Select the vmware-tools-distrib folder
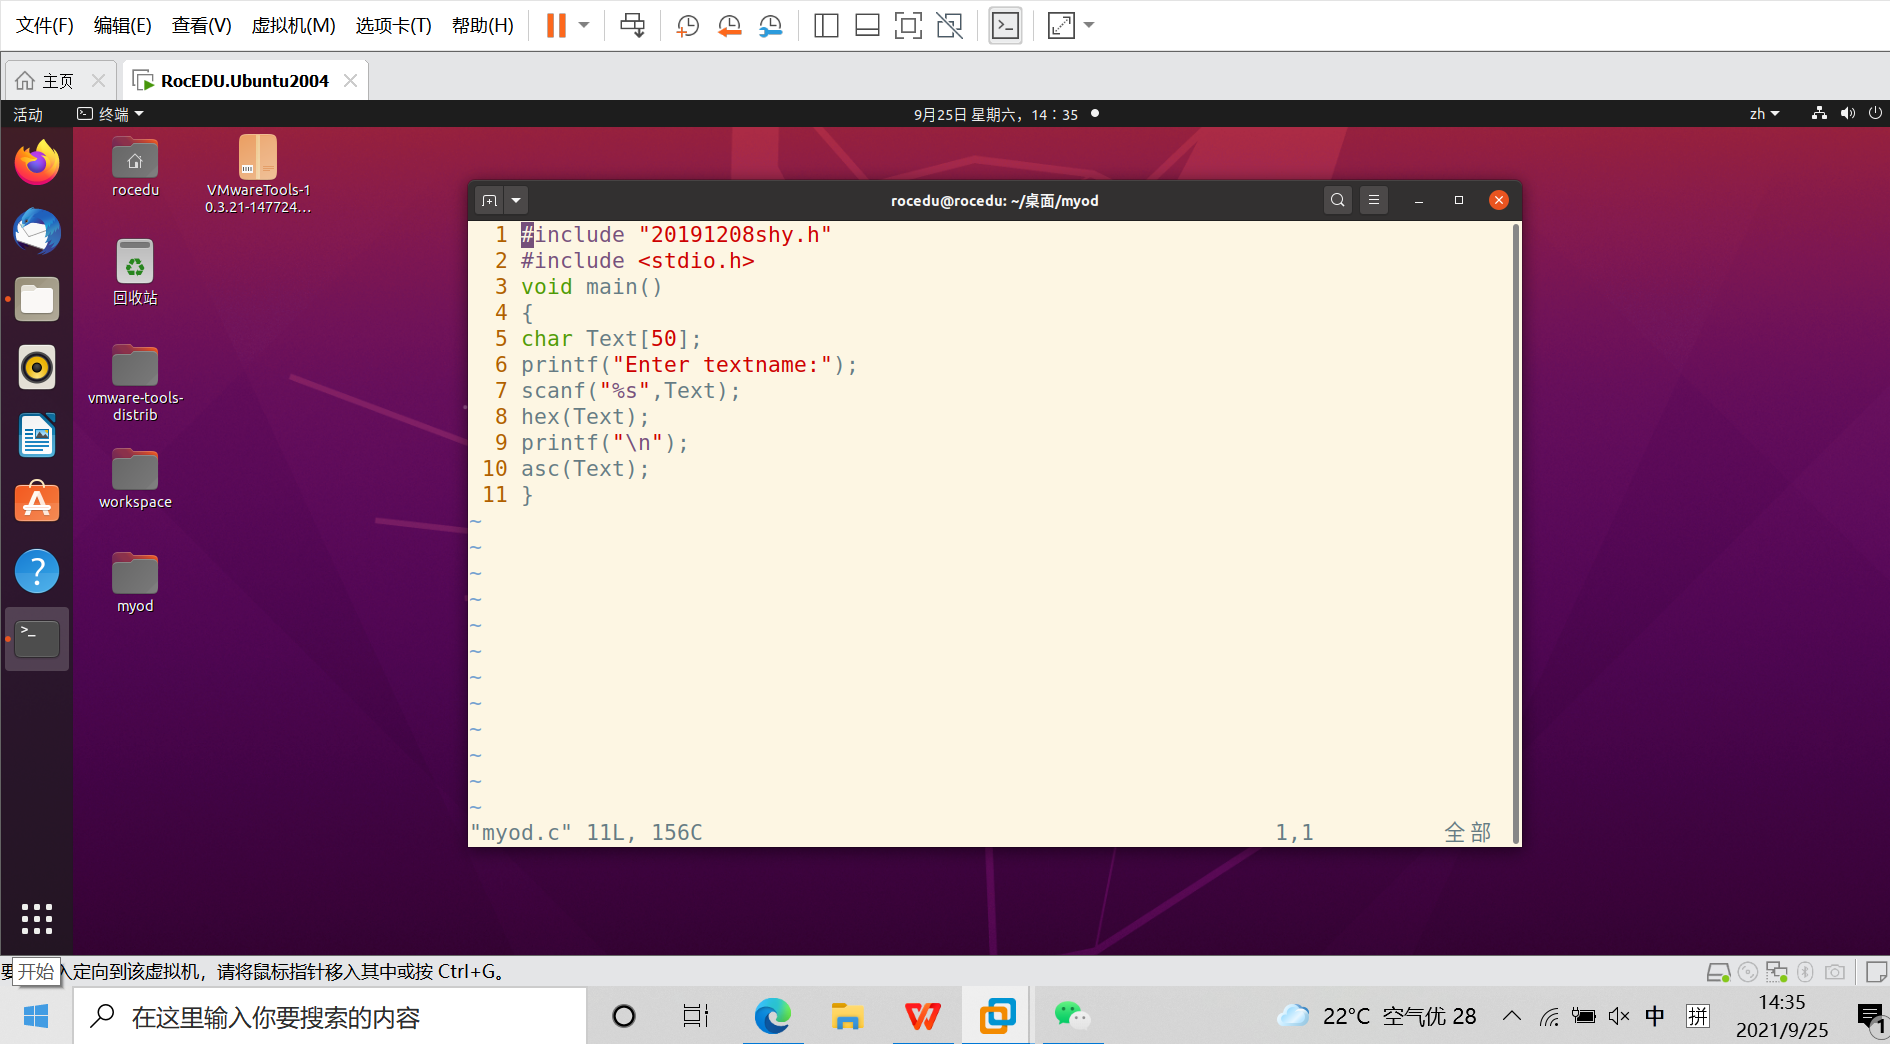 pyautogui.click(x=135, y=384)
